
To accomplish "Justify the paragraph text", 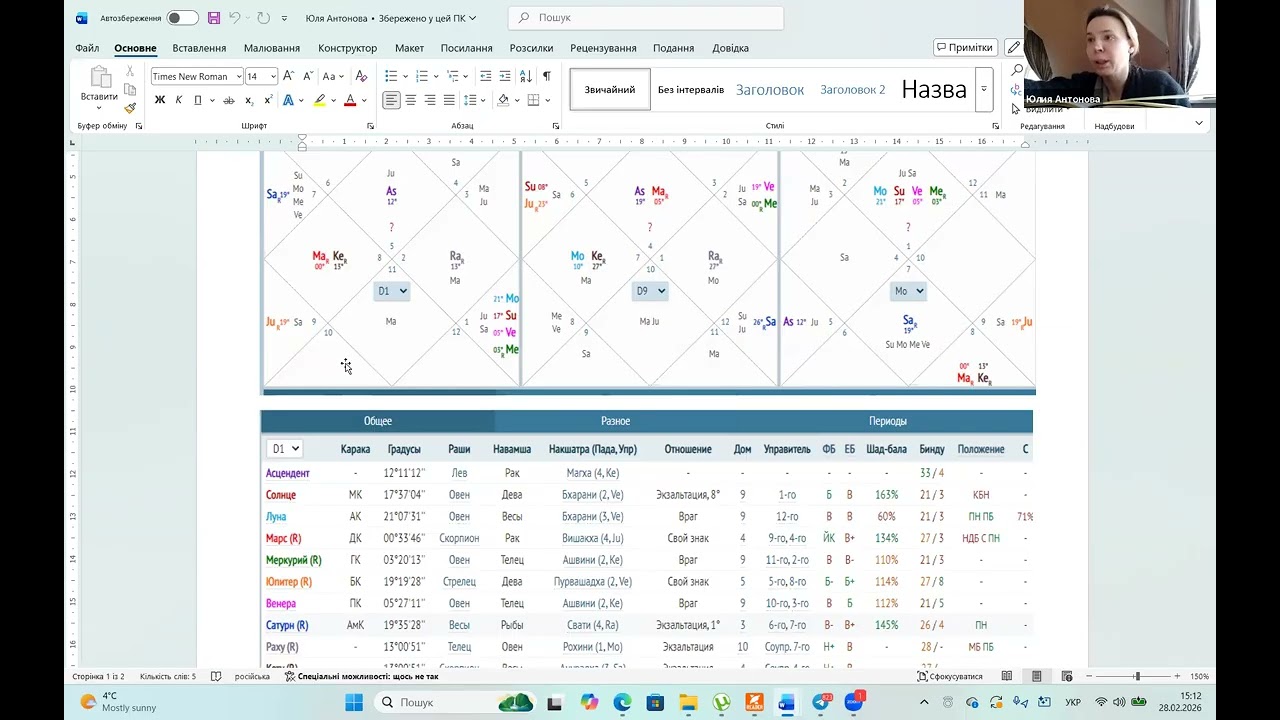I will point(449,100).
